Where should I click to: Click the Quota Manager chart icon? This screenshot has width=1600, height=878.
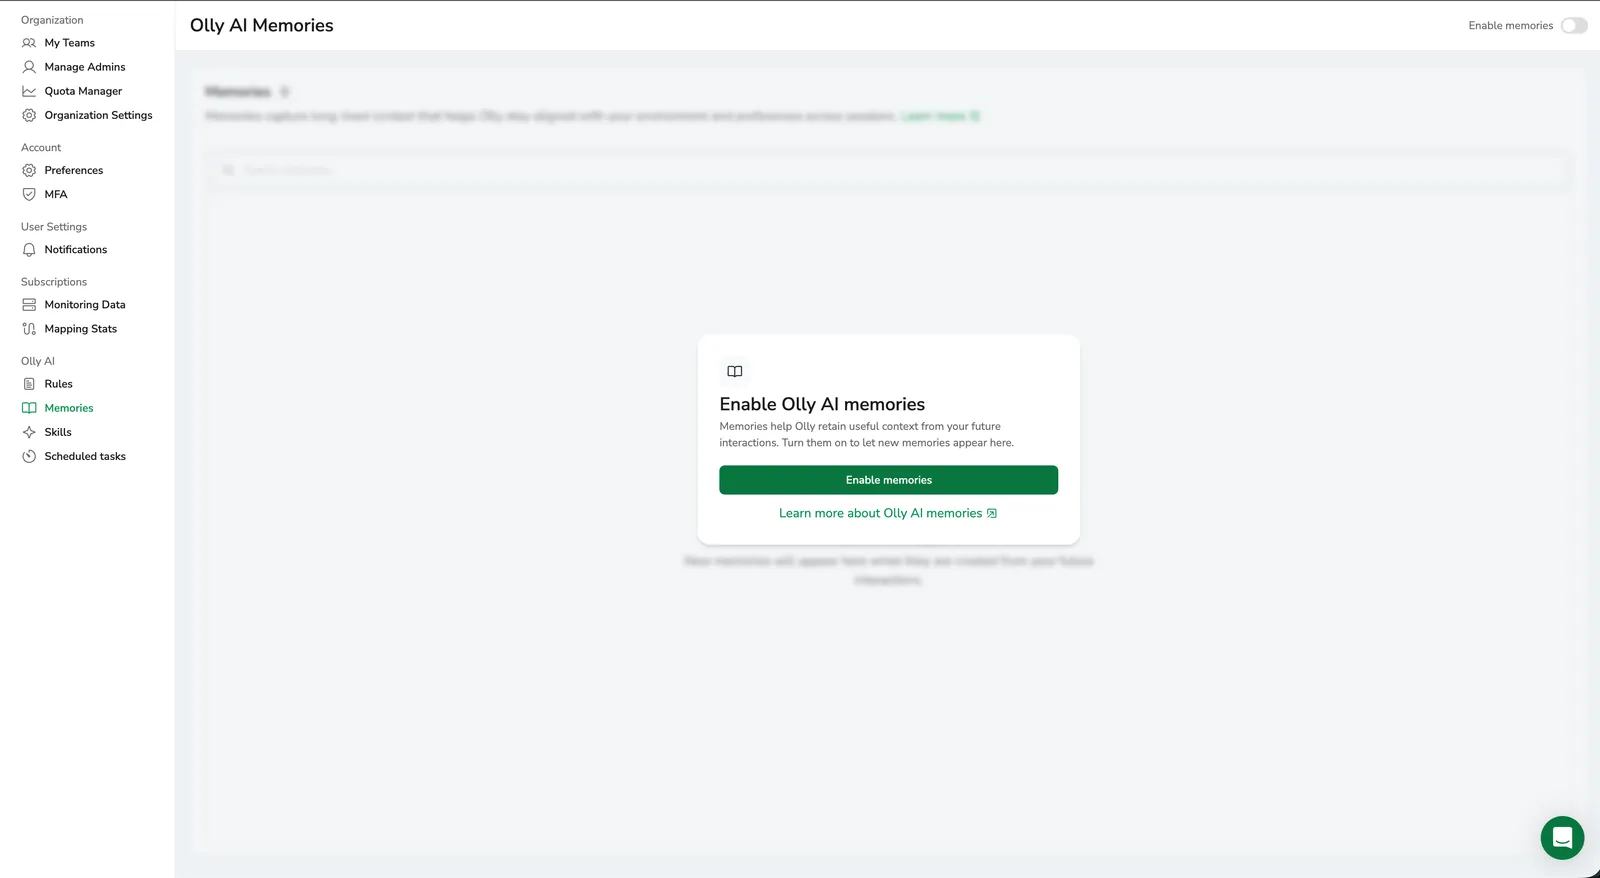coord(29,91)
